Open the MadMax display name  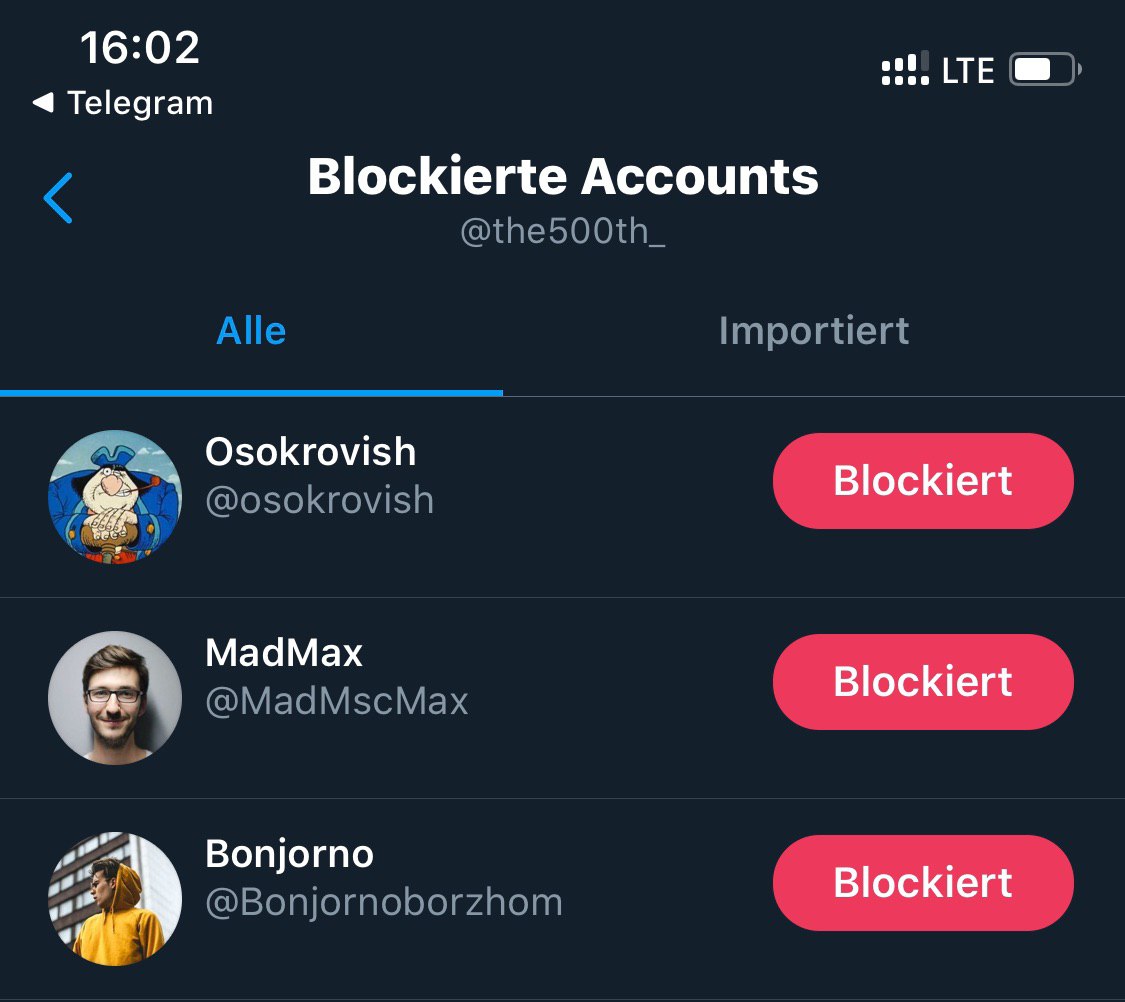[x=284, y=653]
